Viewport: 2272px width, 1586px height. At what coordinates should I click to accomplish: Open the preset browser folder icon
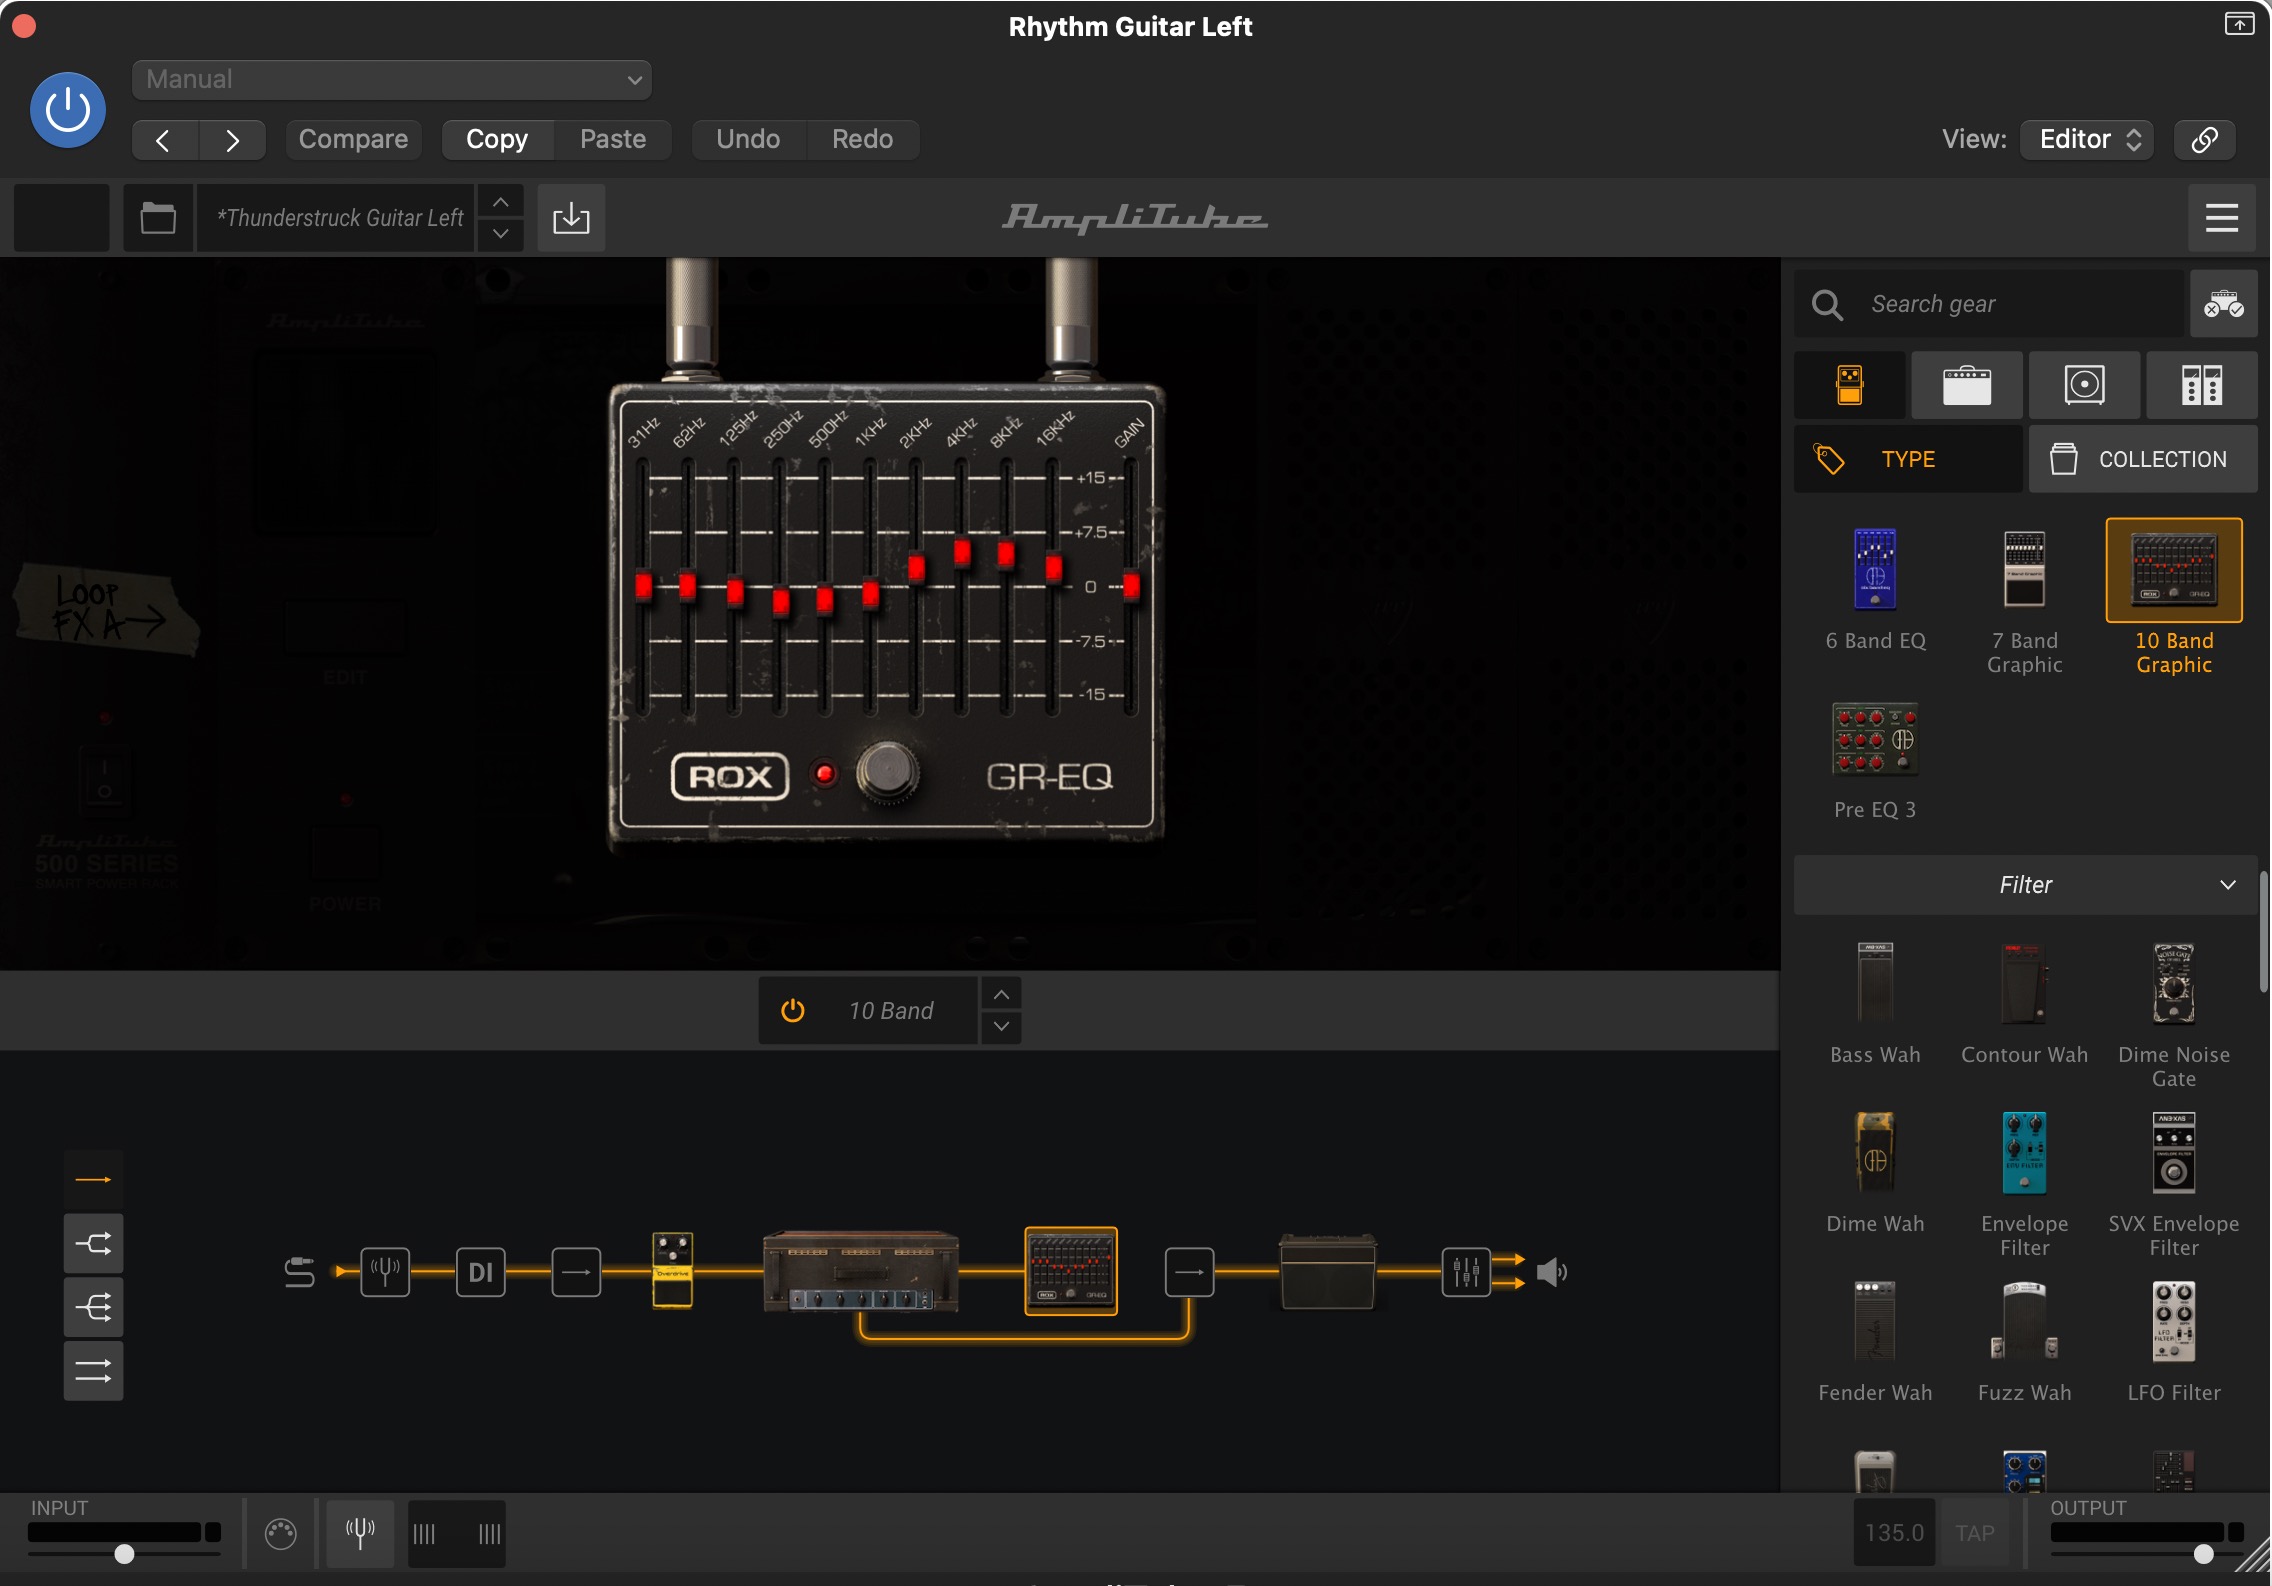click(158, 218)
